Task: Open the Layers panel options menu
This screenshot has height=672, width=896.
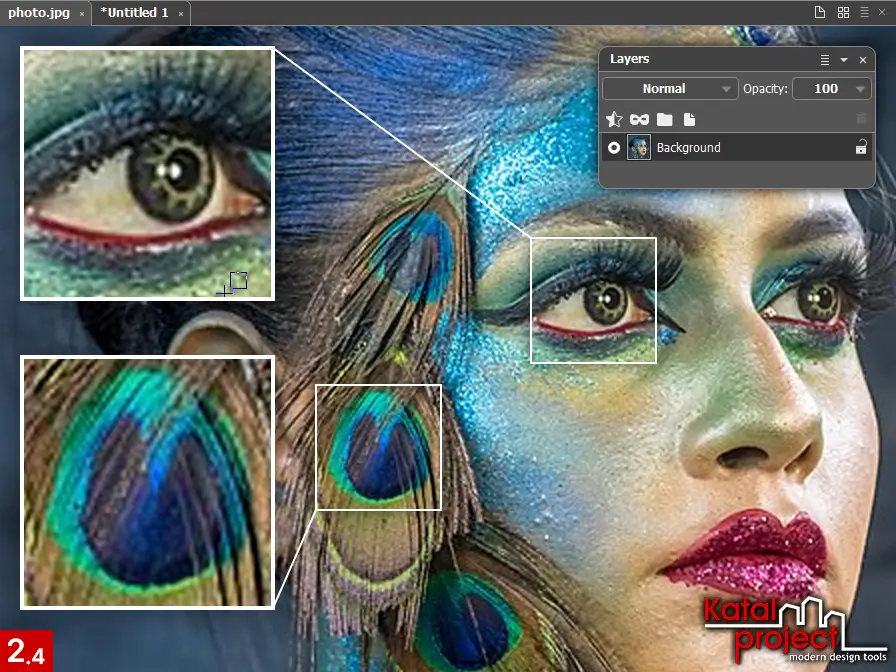Action: point(825,60)
